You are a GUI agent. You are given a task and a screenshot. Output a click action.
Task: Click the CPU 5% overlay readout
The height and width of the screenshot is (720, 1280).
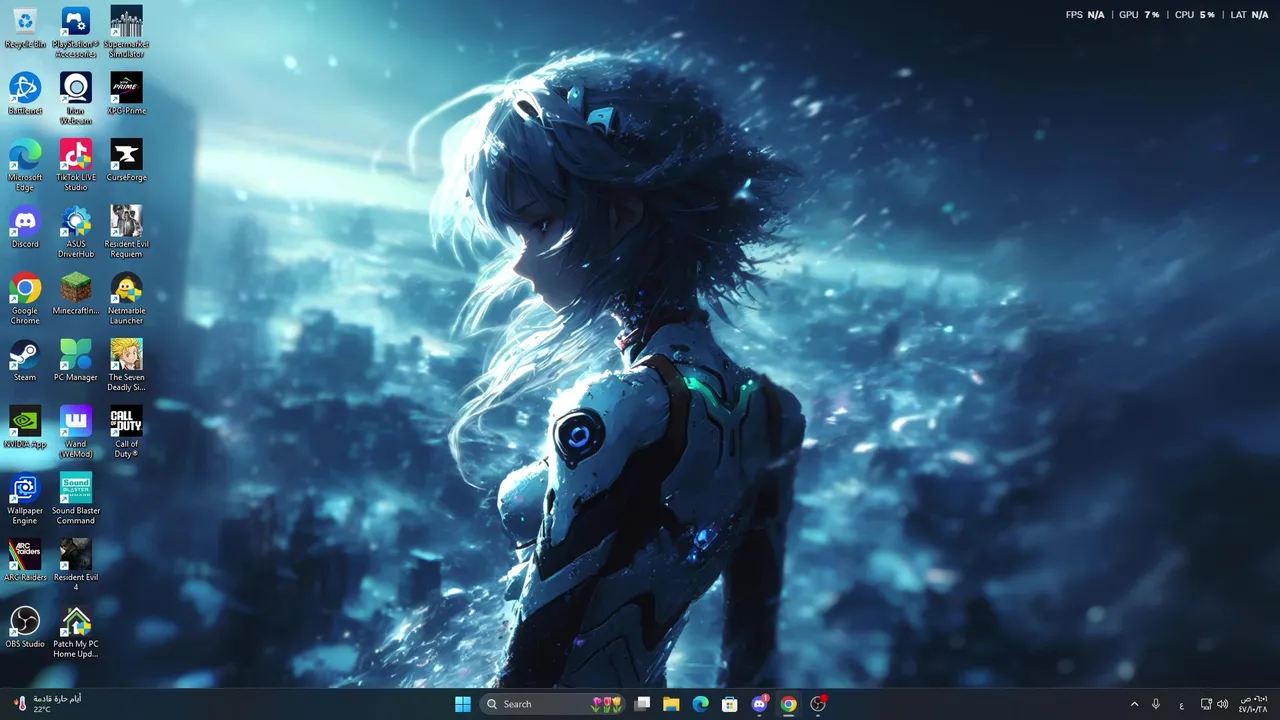pyautogui.click(x=1195, y=15)
